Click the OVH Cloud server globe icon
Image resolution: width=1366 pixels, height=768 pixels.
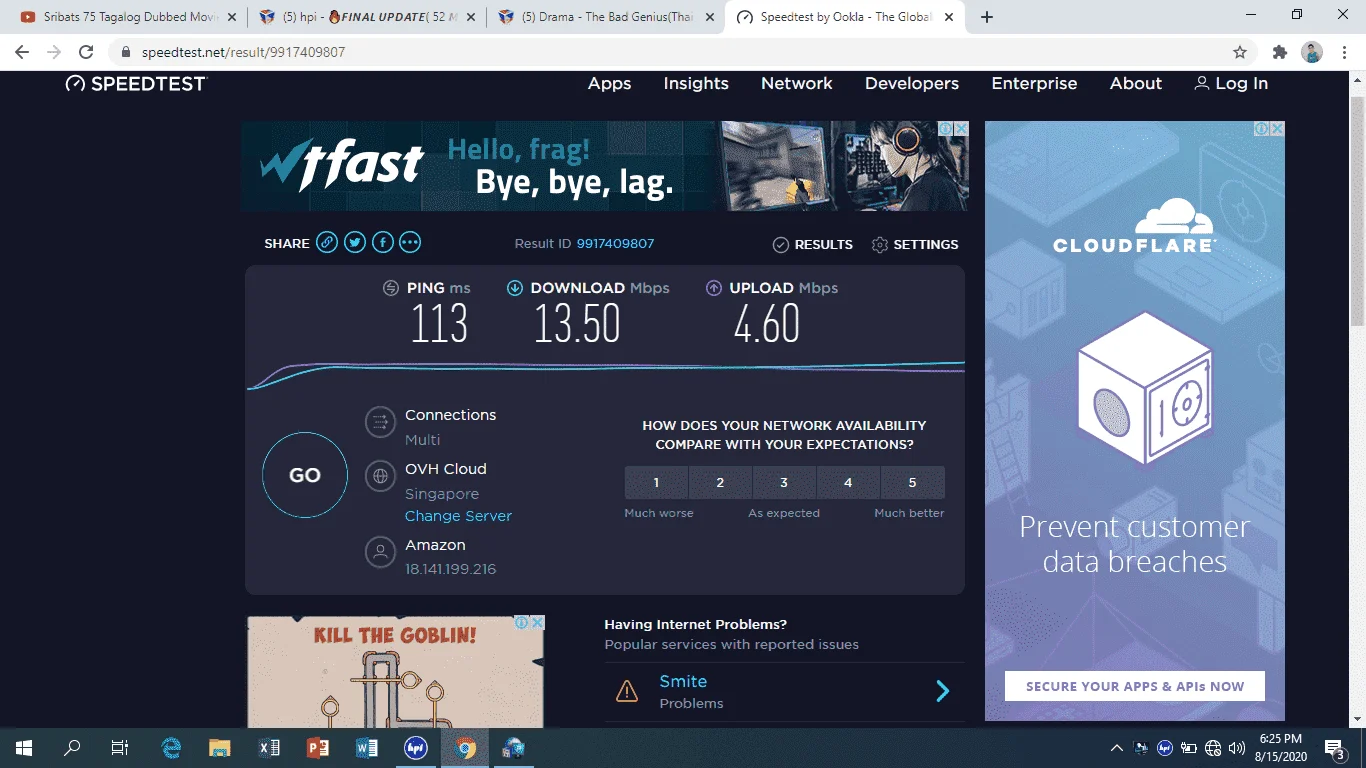coord(380,477)
